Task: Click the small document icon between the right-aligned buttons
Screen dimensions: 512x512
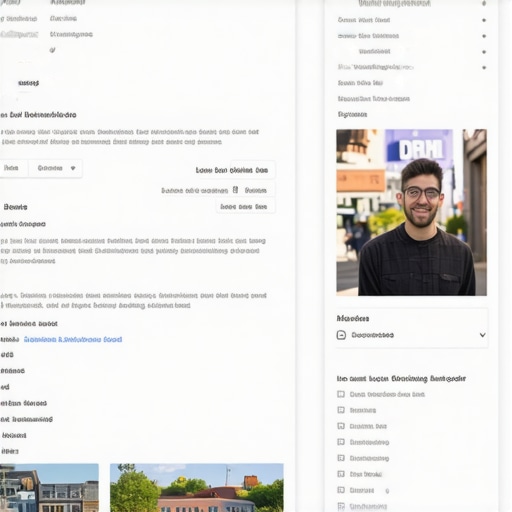Action: click(x=235, y=190)
